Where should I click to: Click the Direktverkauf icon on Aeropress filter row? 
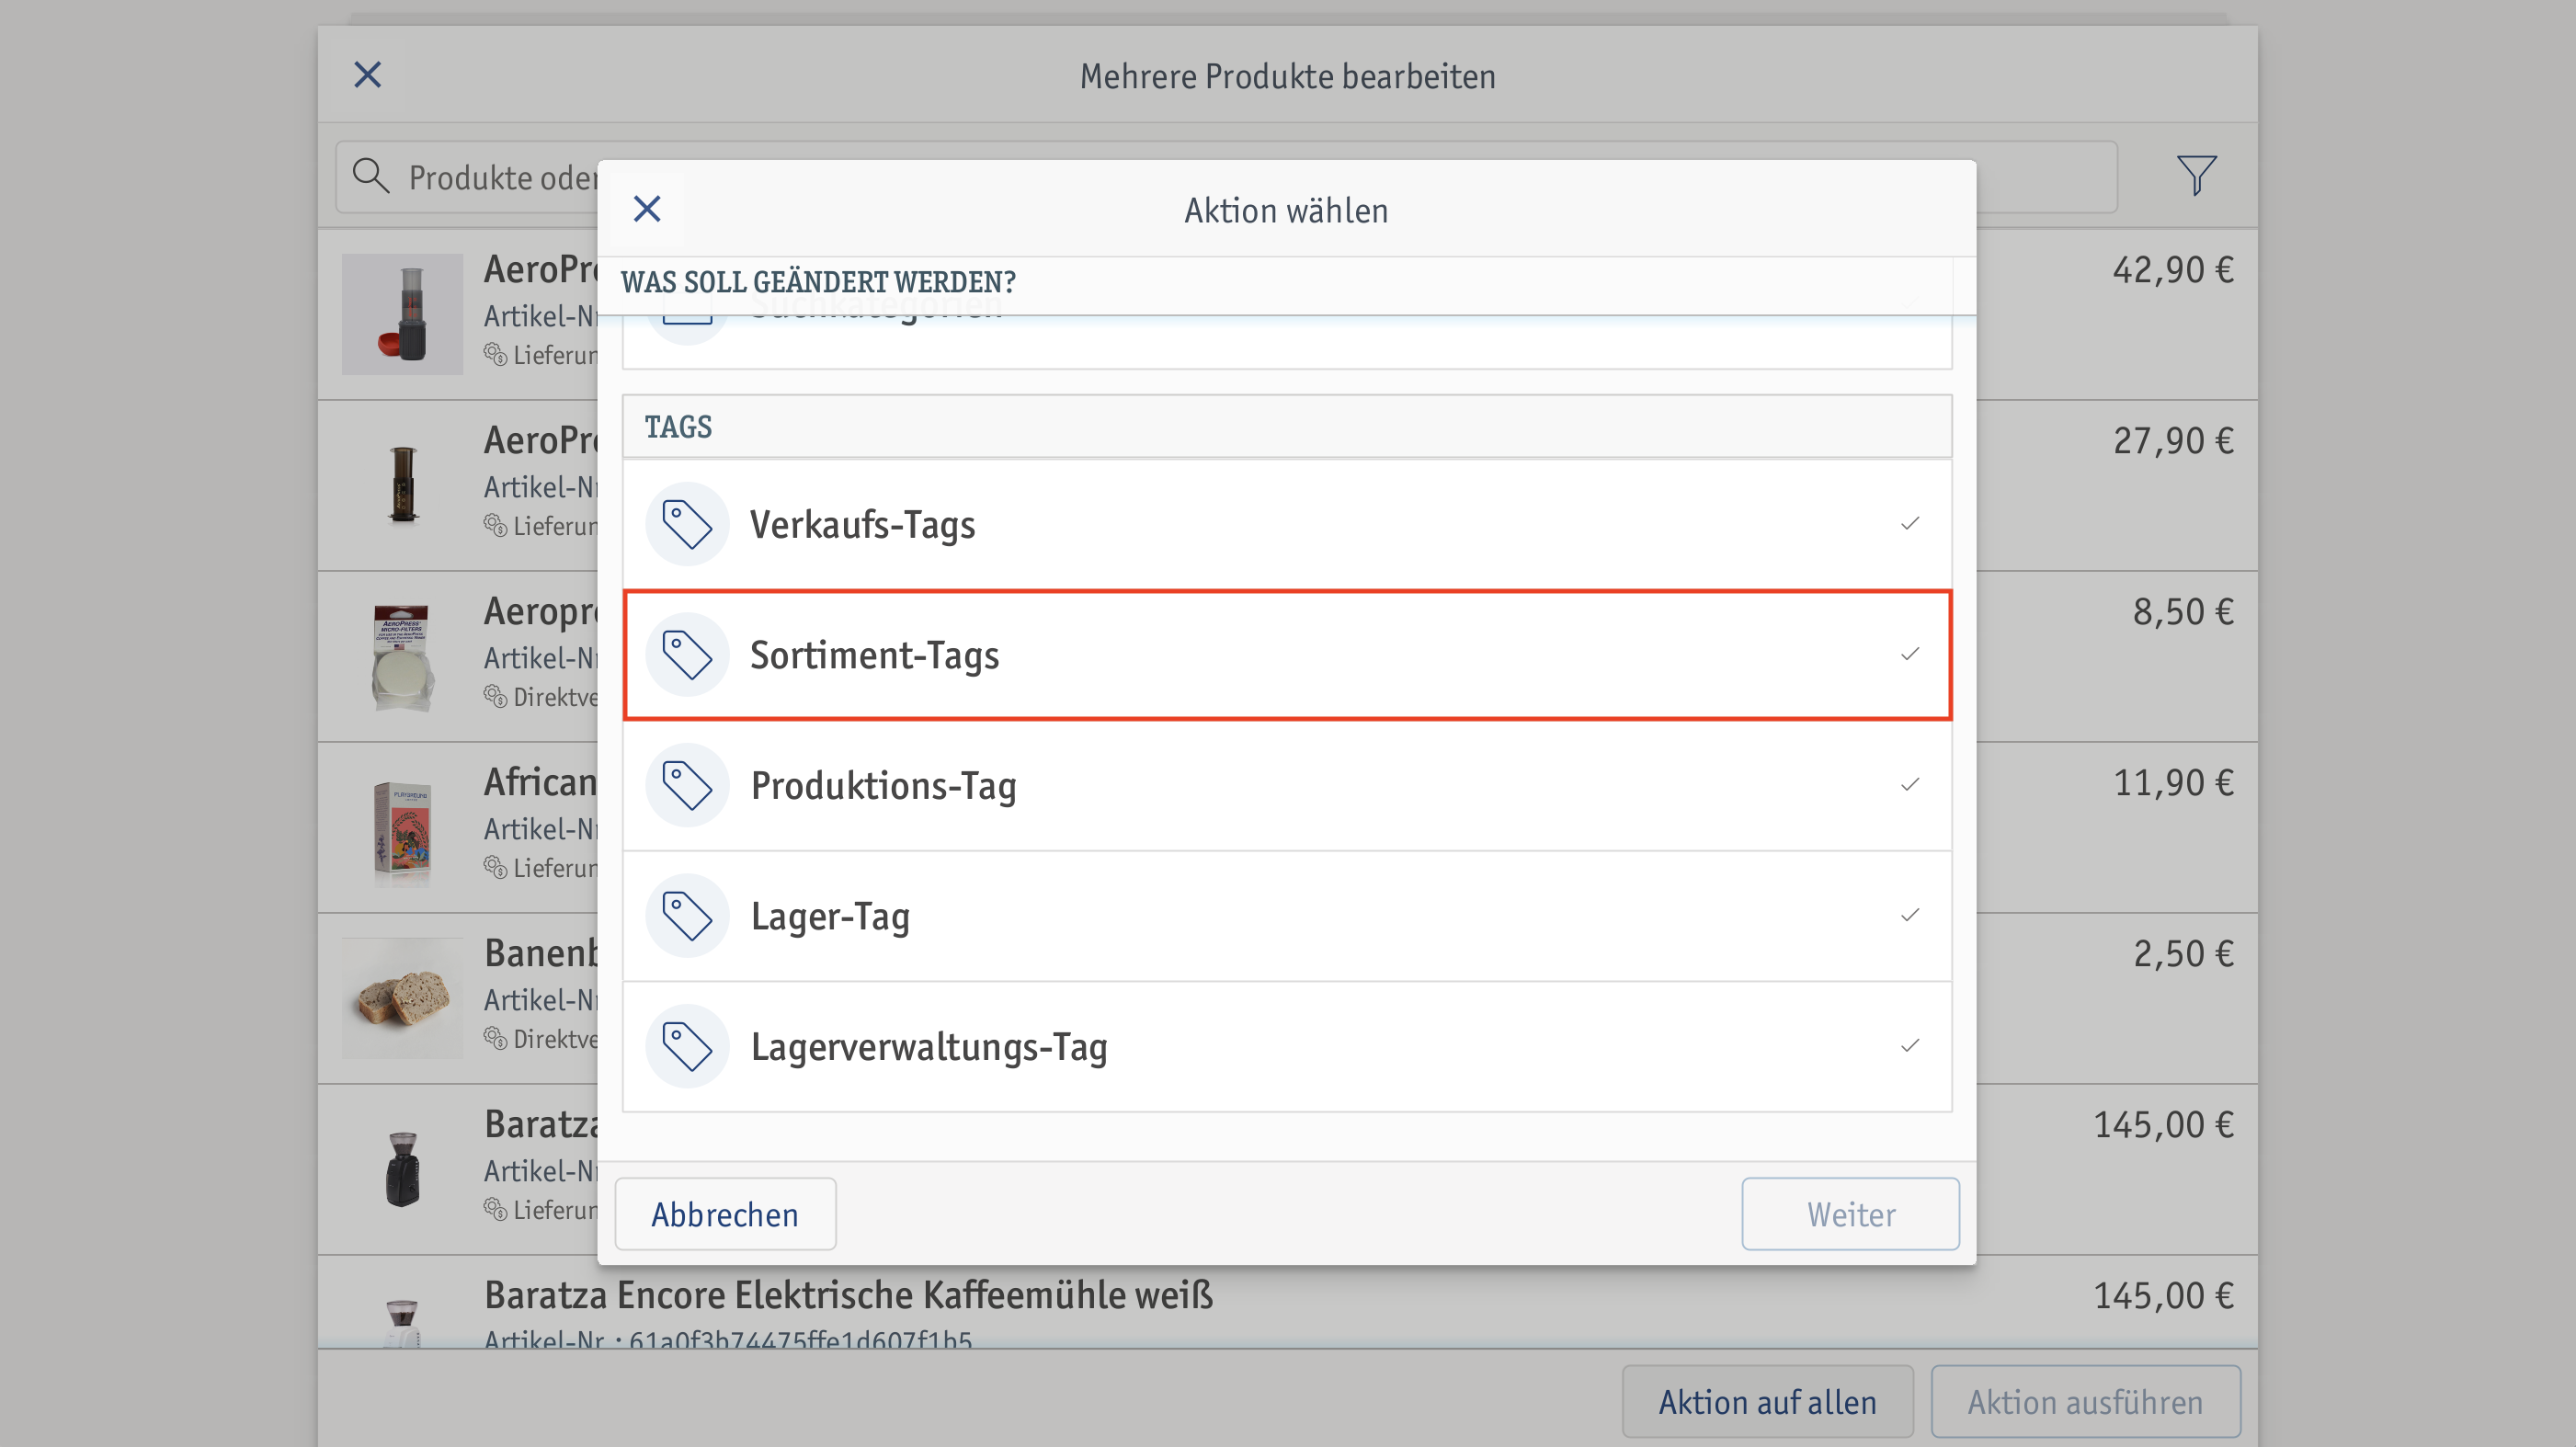point(495,696)
